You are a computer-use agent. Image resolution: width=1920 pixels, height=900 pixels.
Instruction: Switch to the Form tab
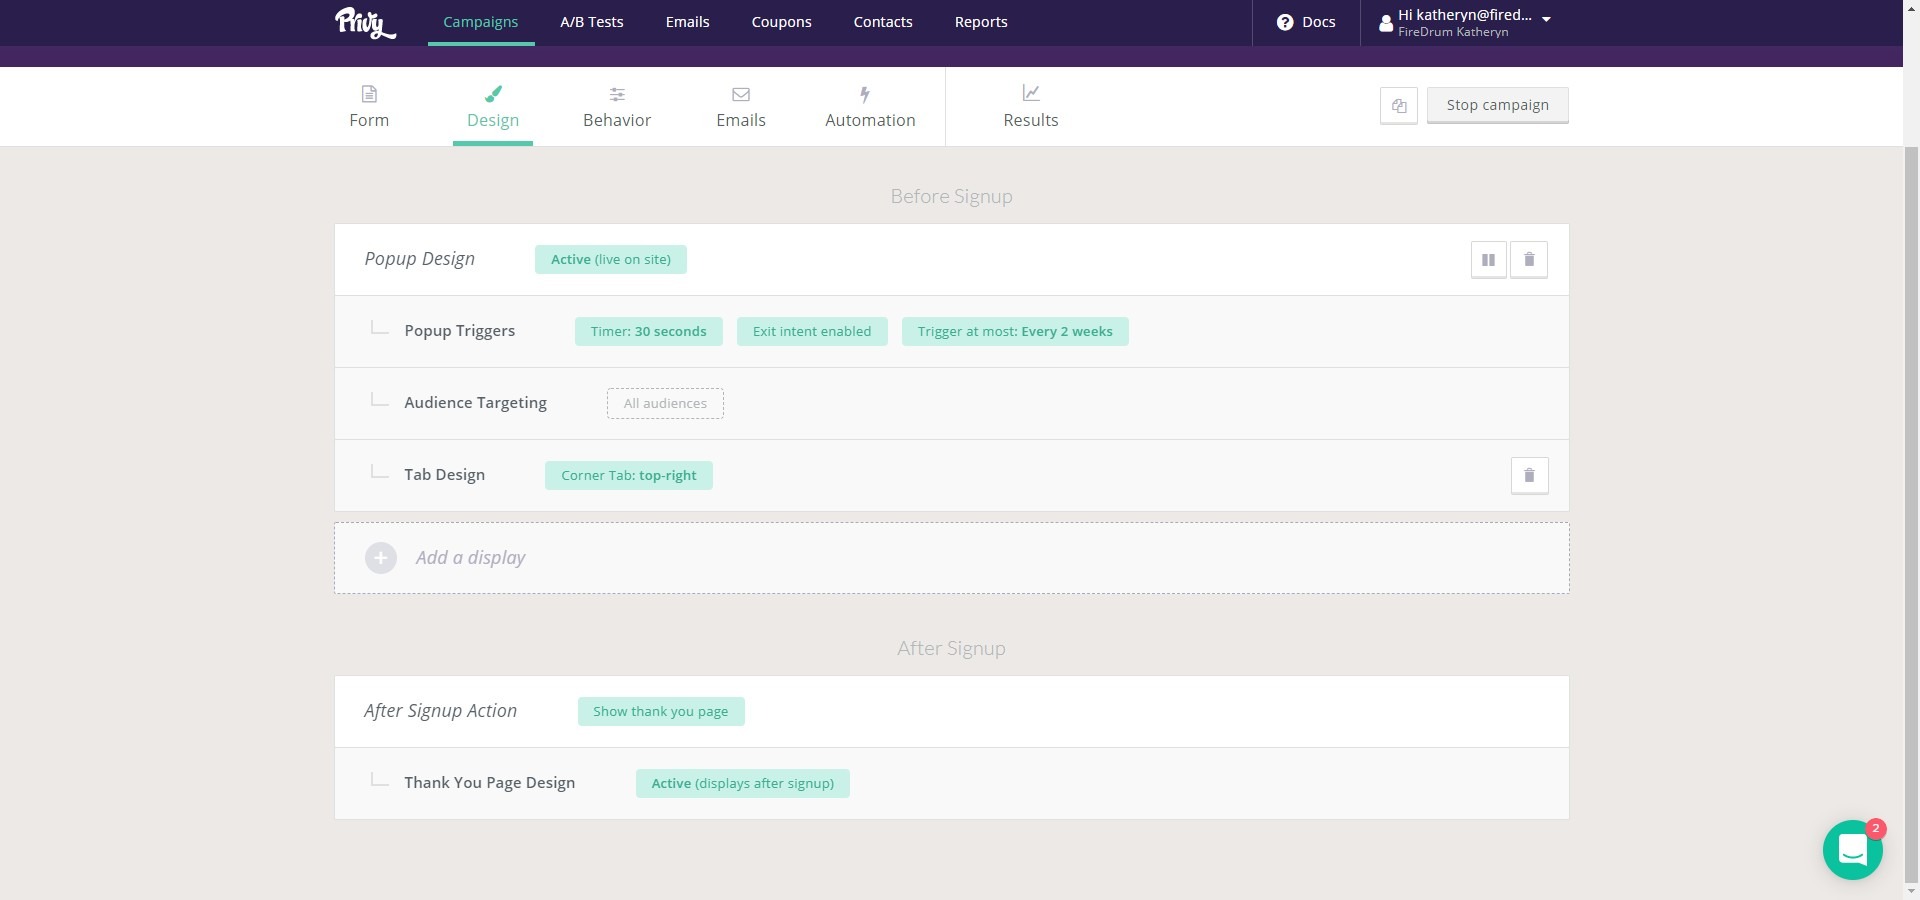click(x=369, y=120)
